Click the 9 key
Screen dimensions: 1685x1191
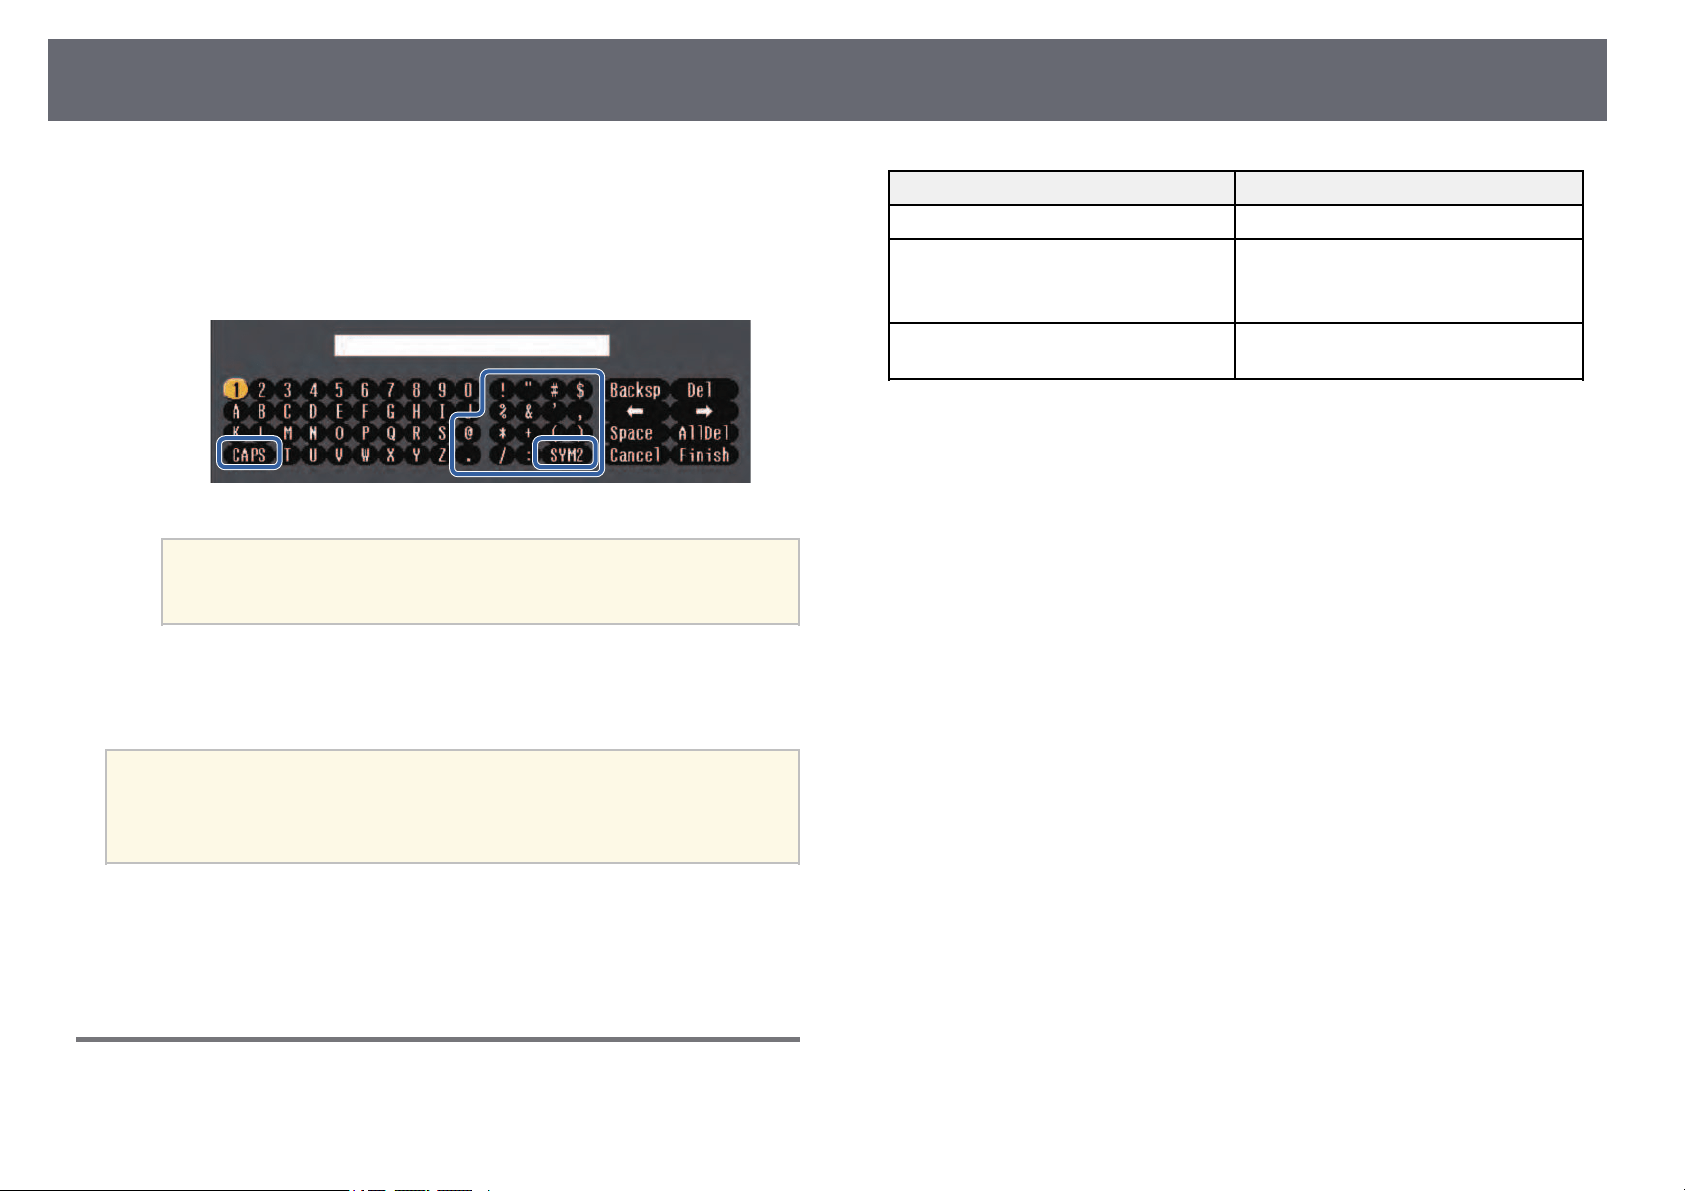[x=442, y=390]
